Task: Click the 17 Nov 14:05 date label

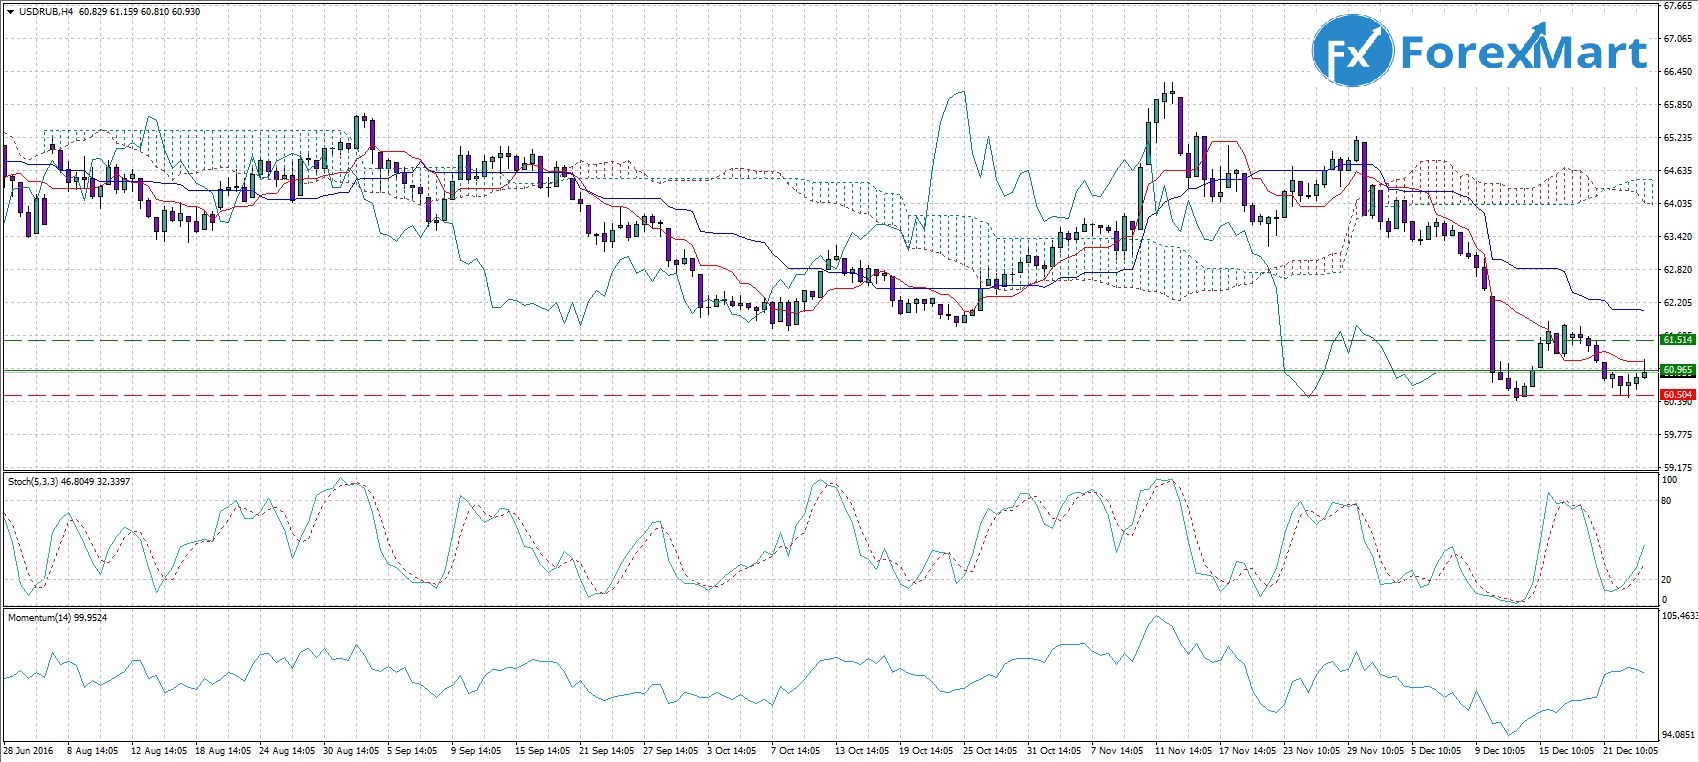Action: tap(1248, 750)
